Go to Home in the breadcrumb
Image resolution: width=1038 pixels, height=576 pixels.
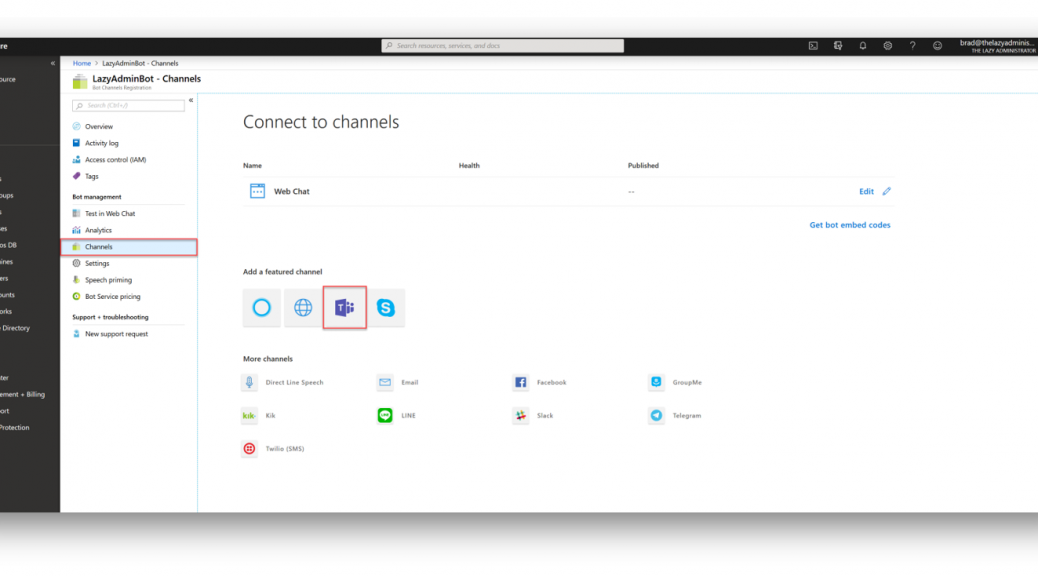pyautogui.click(x=81, y=64)
